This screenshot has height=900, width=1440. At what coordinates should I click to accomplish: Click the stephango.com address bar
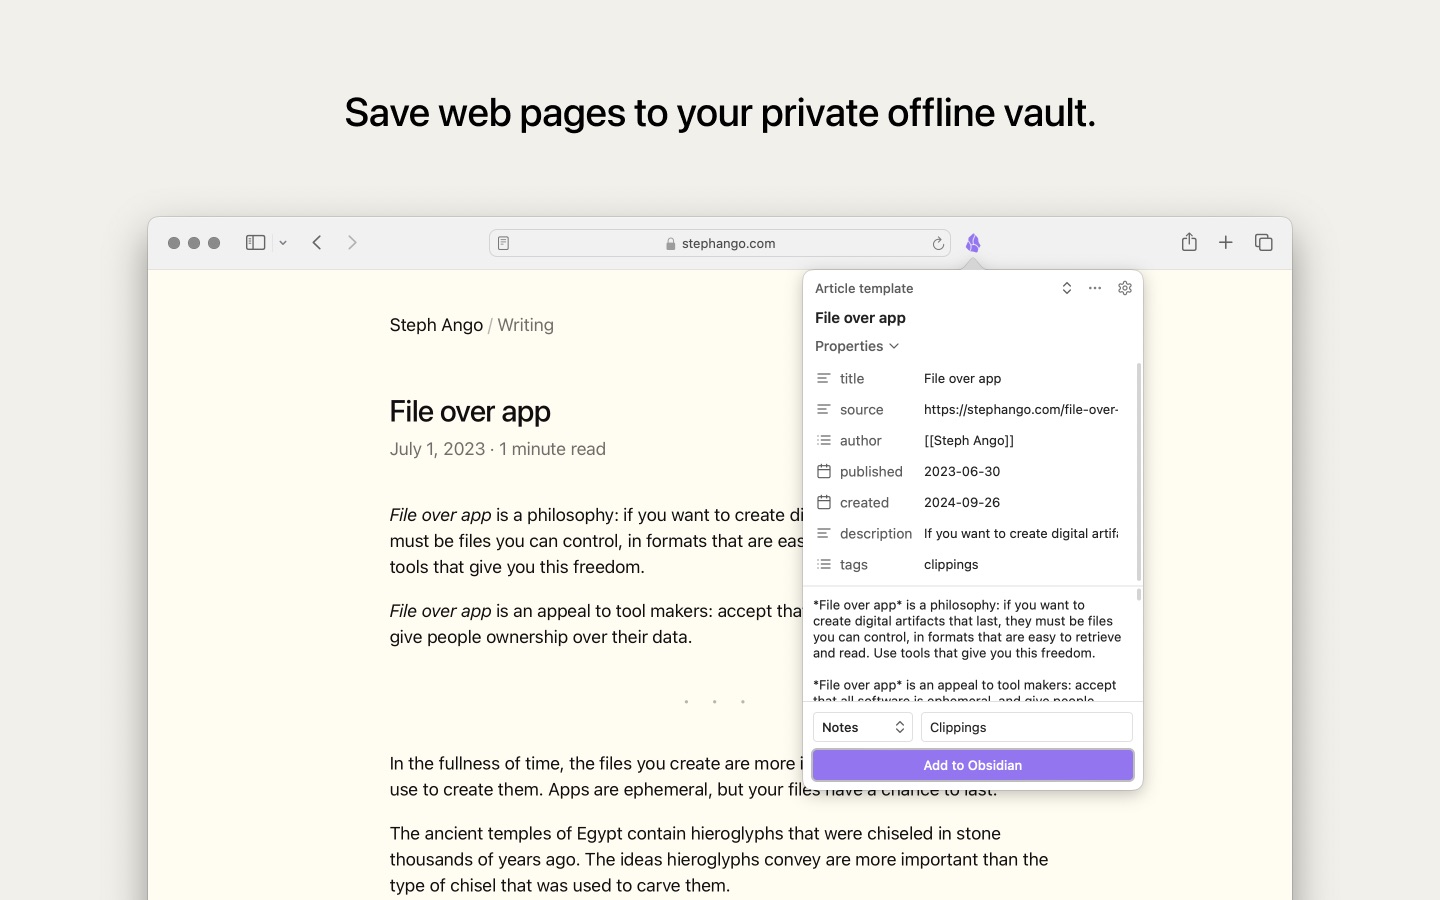pos(720,243)
